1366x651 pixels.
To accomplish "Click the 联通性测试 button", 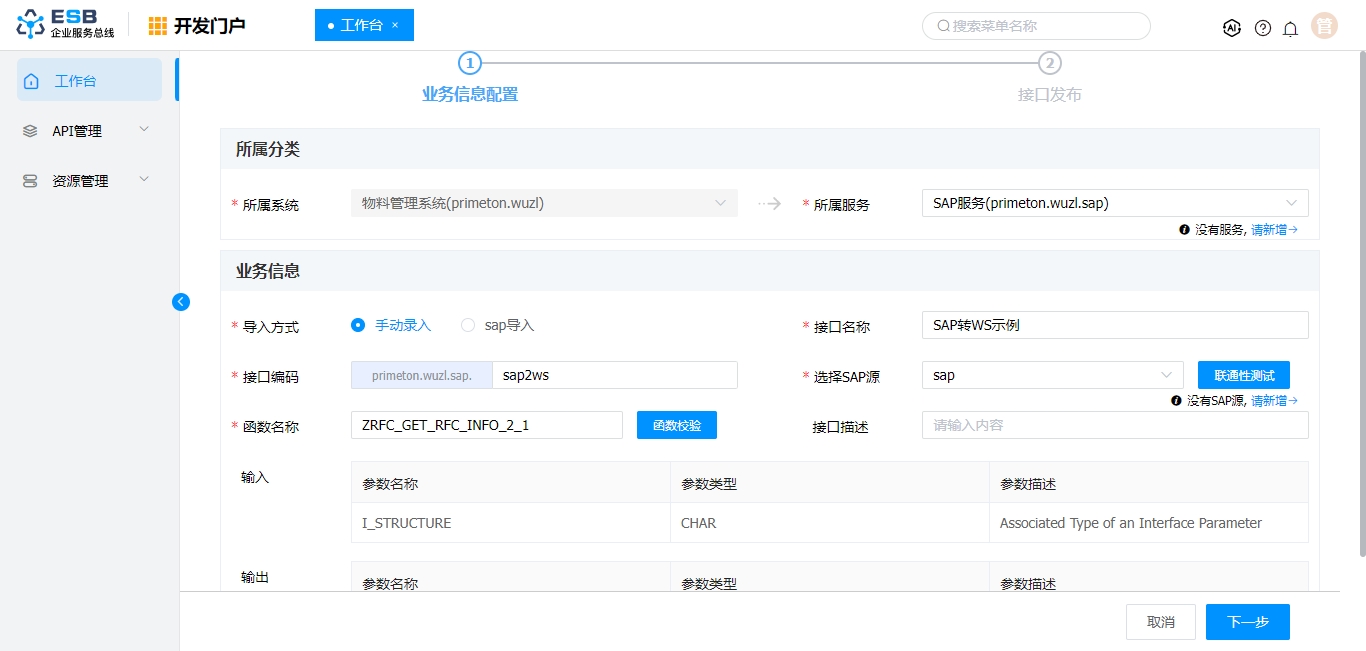I will click(x=1243, y=375).
